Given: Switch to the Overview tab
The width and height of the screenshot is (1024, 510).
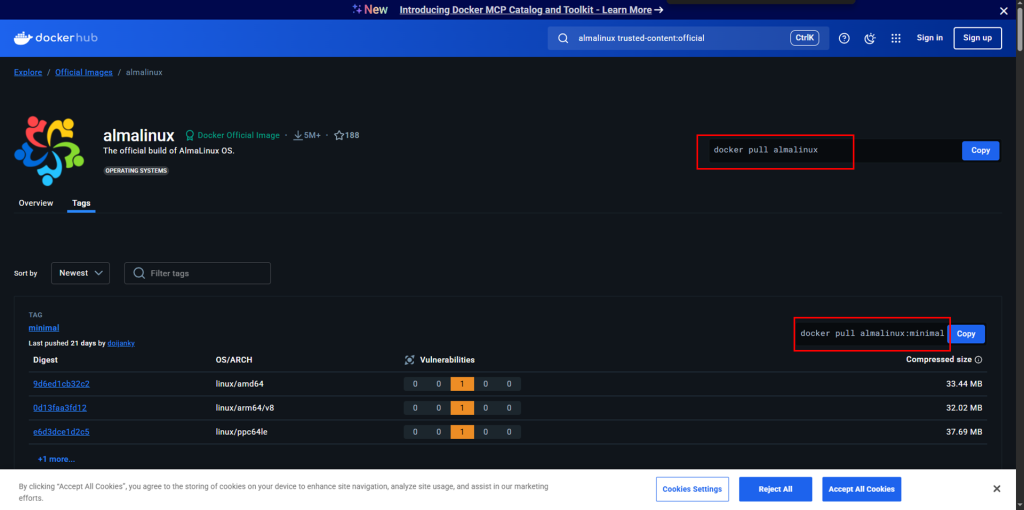Looking at the screenshot, I should point(36,203).
